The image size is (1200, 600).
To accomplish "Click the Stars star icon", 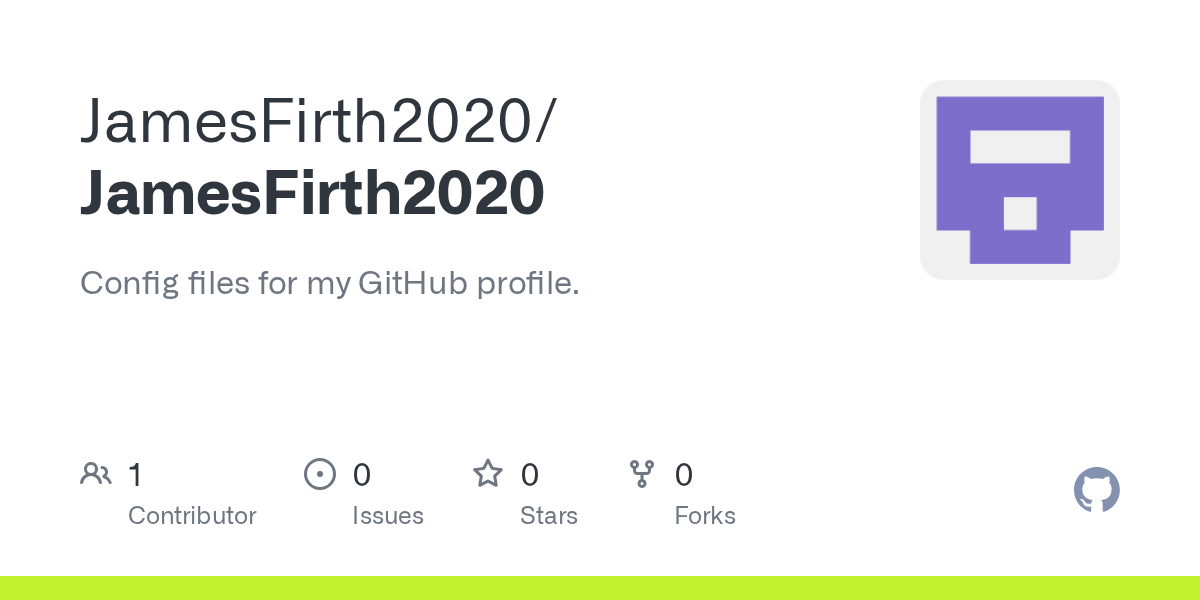I will point(488,474).
